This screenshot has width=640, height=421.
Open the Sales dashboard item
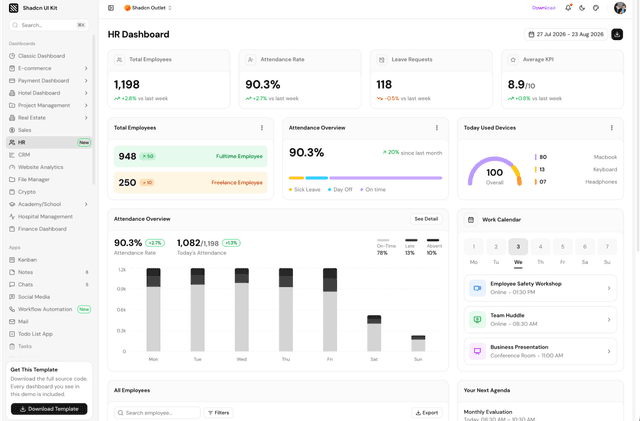click(x=49, y=130)
